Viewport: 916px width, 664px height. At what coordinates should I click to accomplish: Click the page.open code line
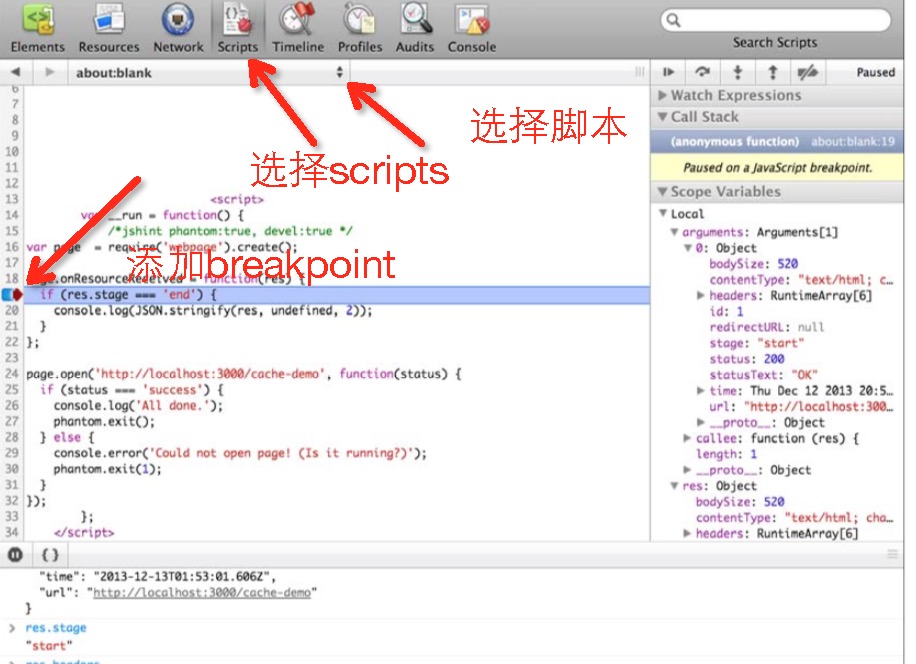coord(244,374)
